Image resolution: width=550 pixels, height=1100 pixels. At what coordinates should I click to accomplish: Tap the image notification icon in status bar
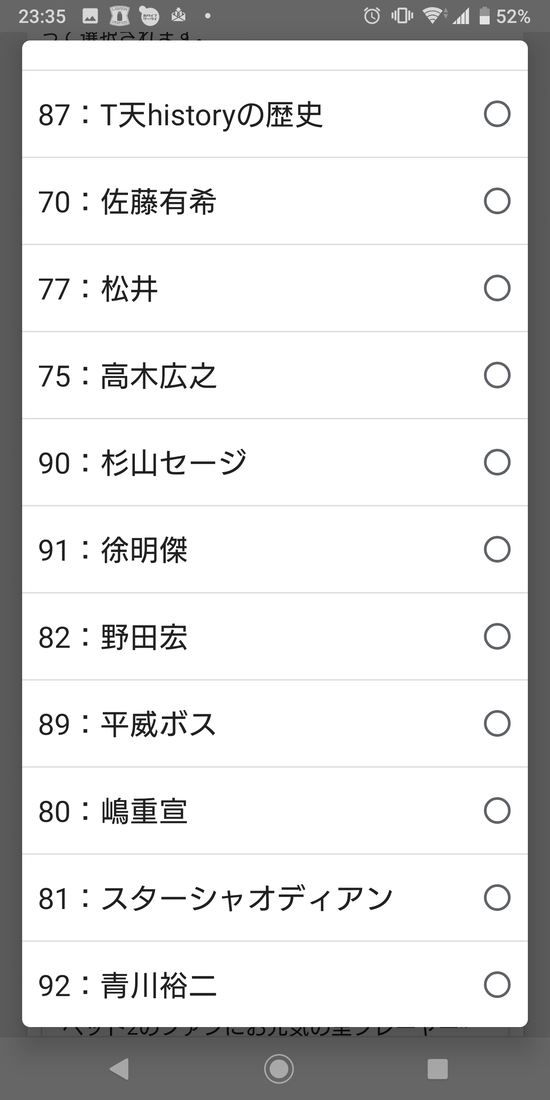90,16
